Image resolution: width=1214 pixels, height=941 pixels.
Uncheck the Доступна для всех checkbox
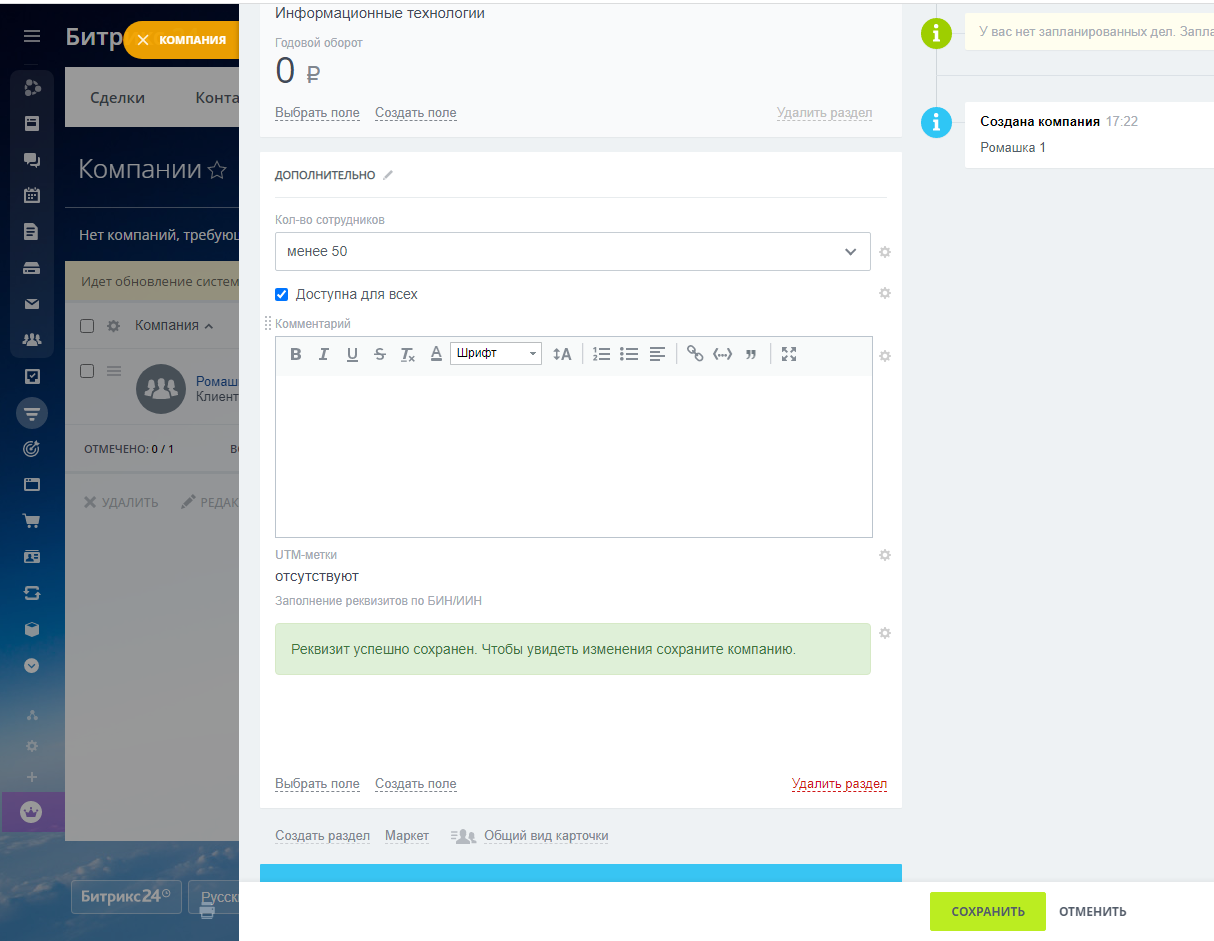tap(282, 294)
